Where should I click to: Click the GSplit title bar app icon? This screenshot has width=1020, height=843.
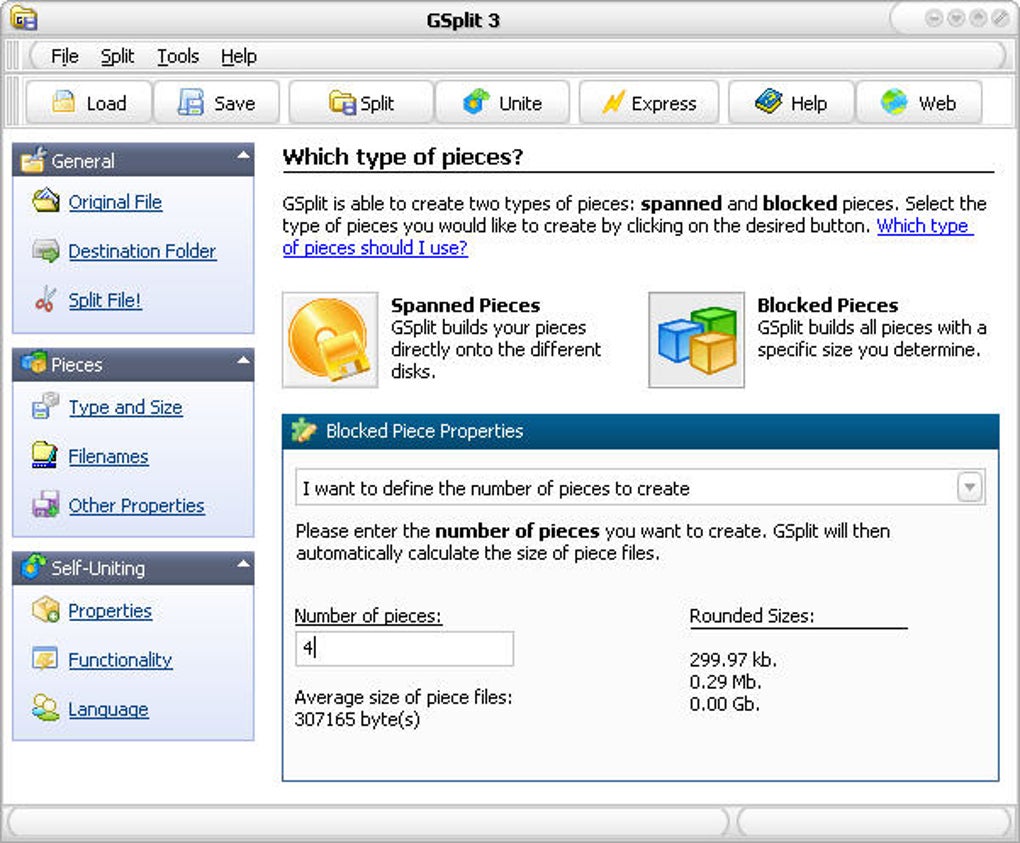tap(24, 18)
